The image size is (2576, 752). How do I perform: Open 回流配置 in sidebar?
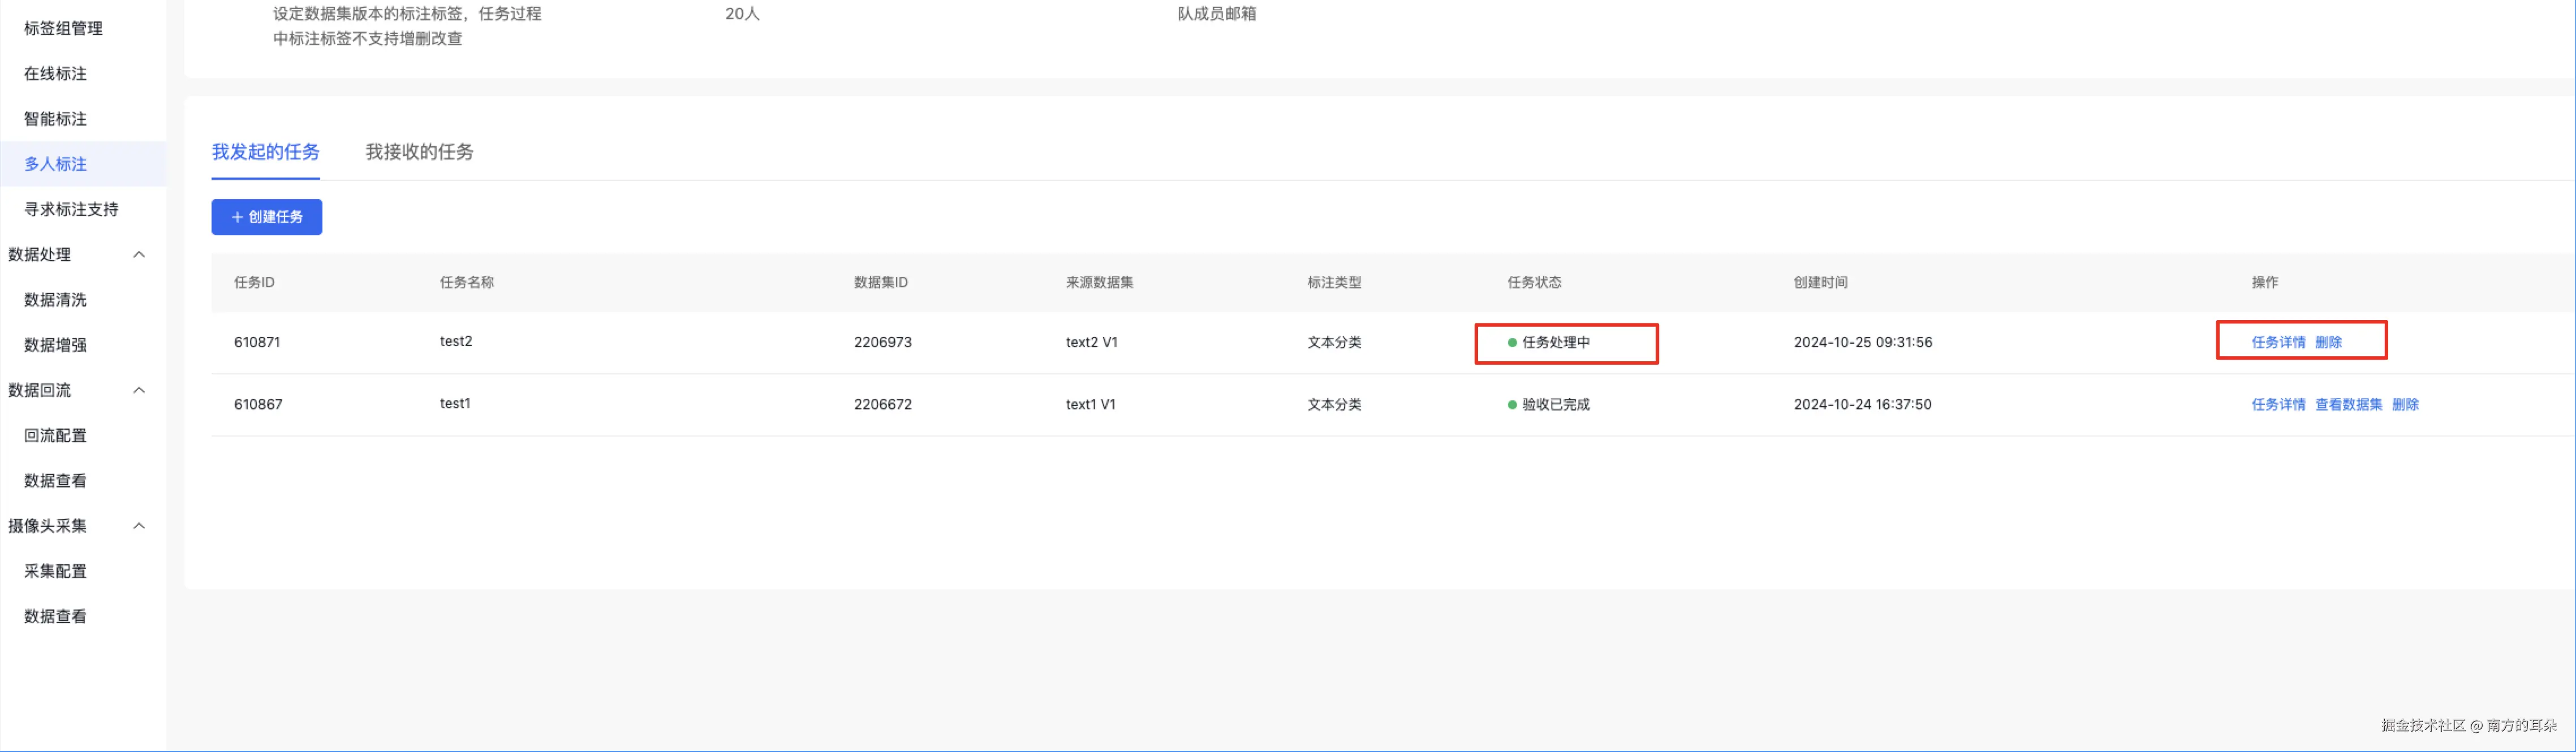55,436
